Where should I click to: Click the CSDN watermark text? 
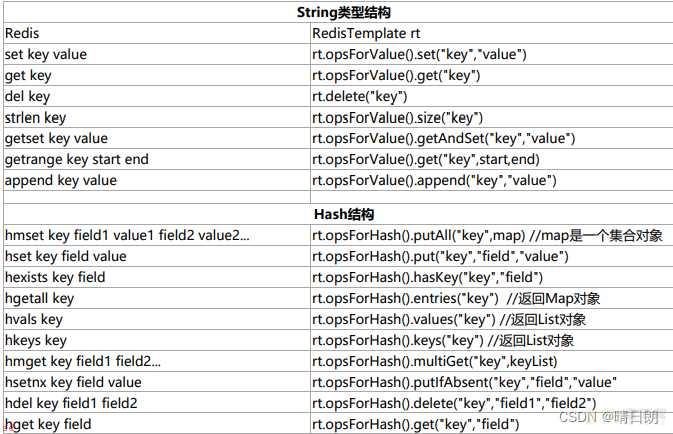pos(609,416)
